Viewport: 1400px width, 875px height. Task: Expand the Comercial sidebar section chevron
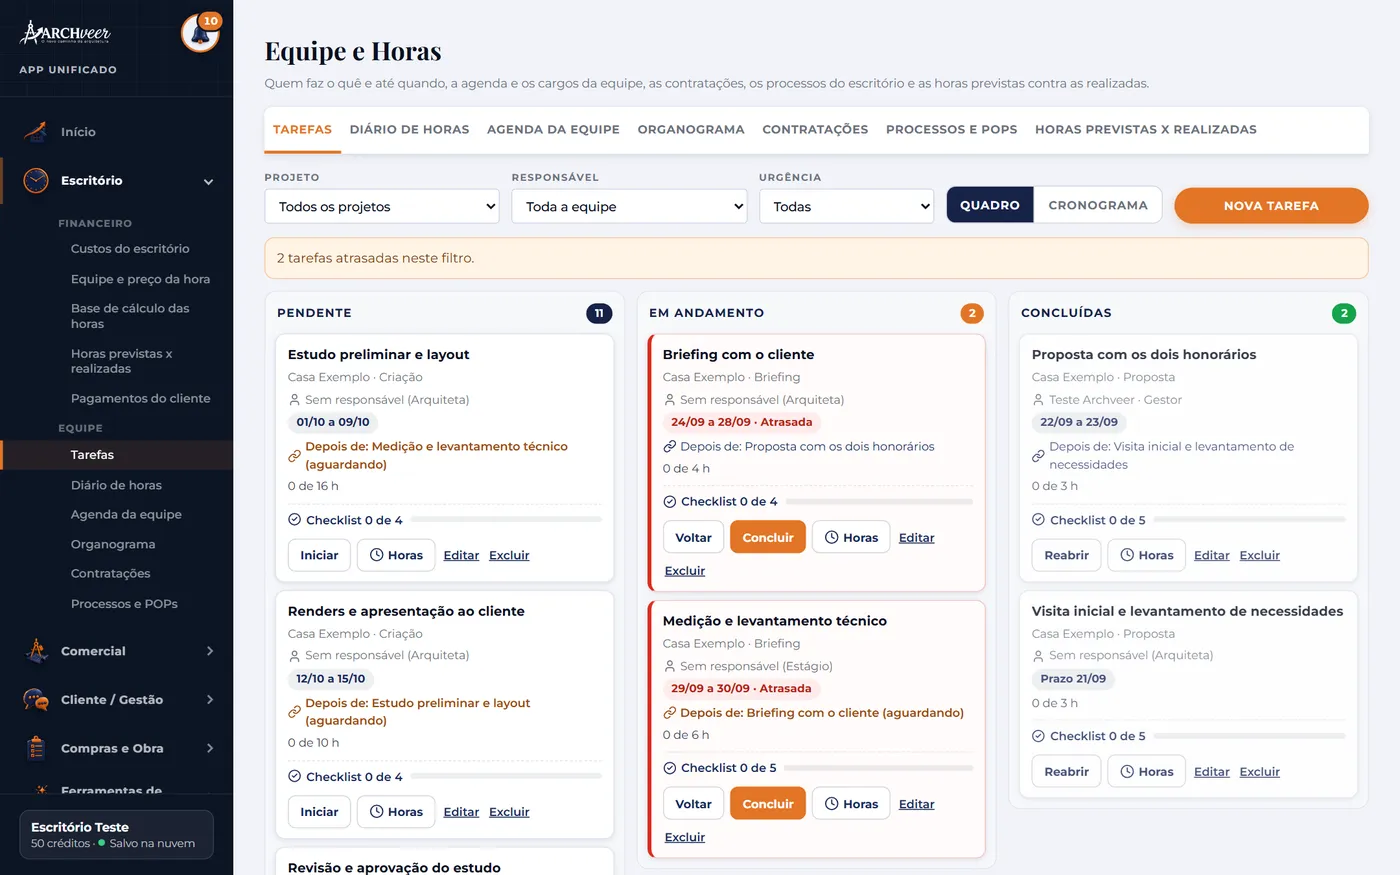coord(209,651)
